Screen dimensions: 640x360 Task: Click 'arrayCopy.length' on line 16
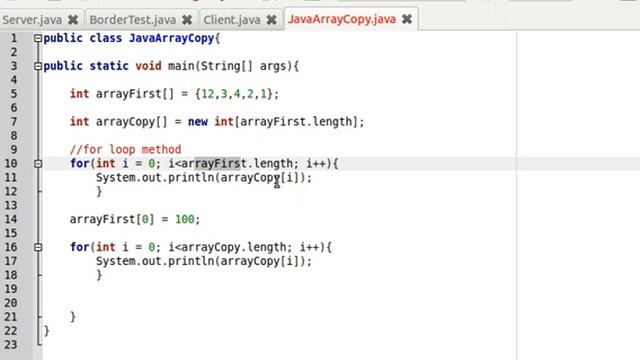click(x=234, y=247)
